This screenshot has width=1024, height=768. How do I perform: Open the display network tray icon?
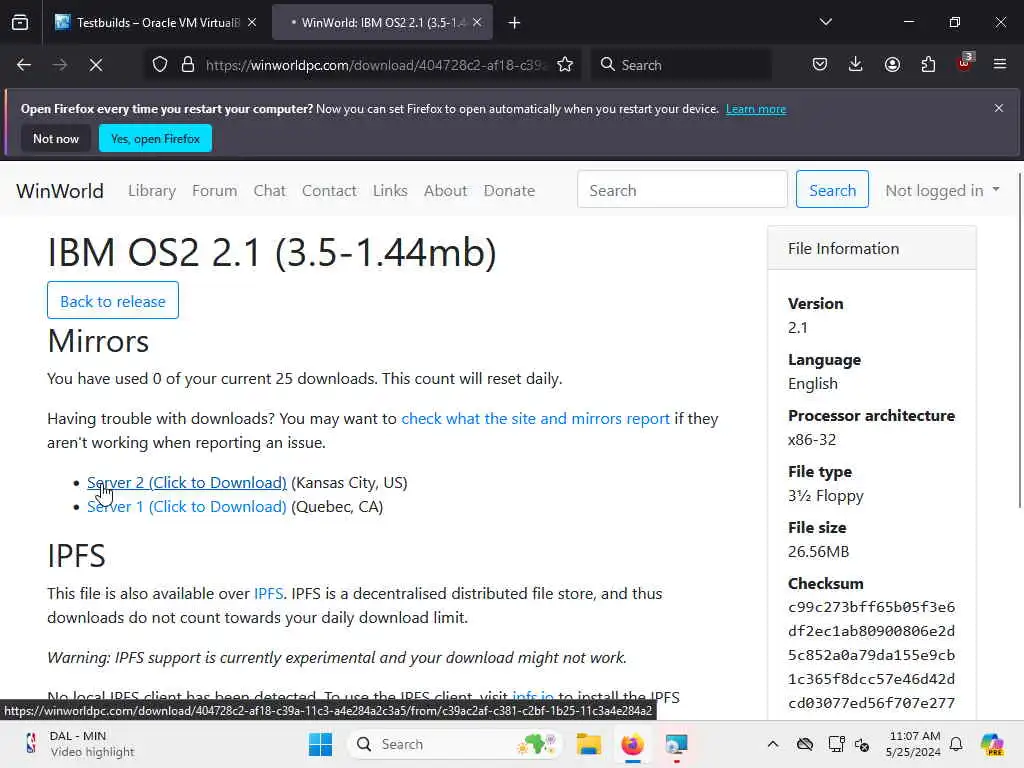click(836, 744)
